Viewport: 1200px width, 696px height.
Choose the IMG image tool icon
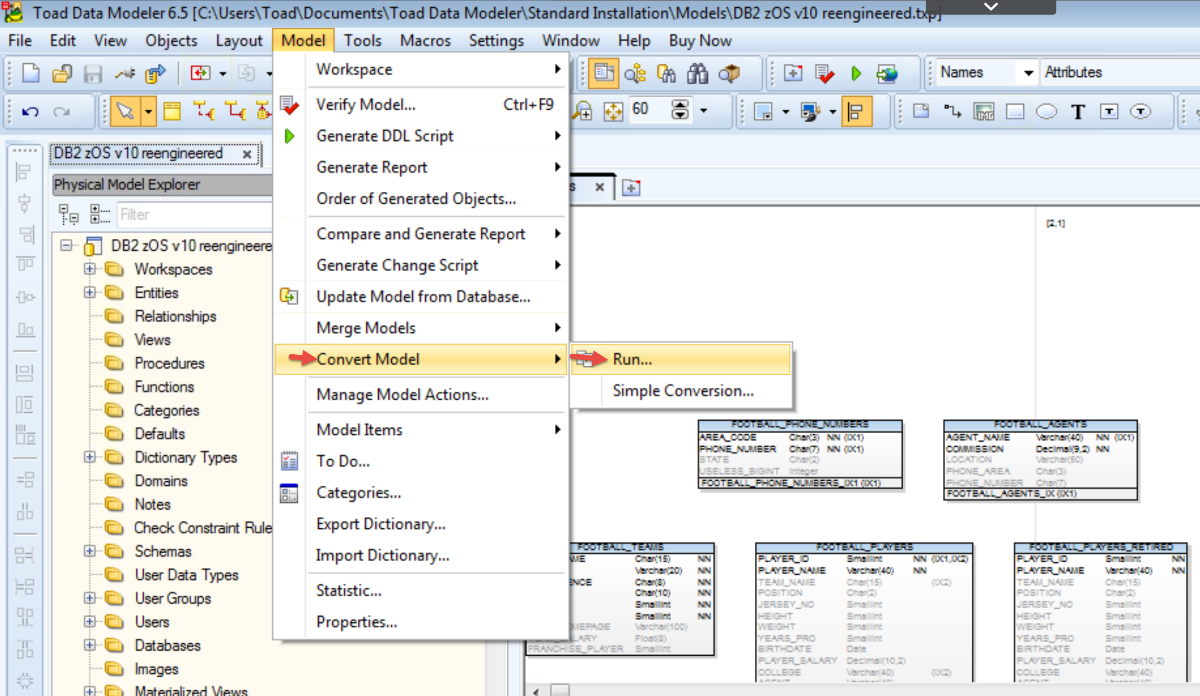[x=984, y=111]
